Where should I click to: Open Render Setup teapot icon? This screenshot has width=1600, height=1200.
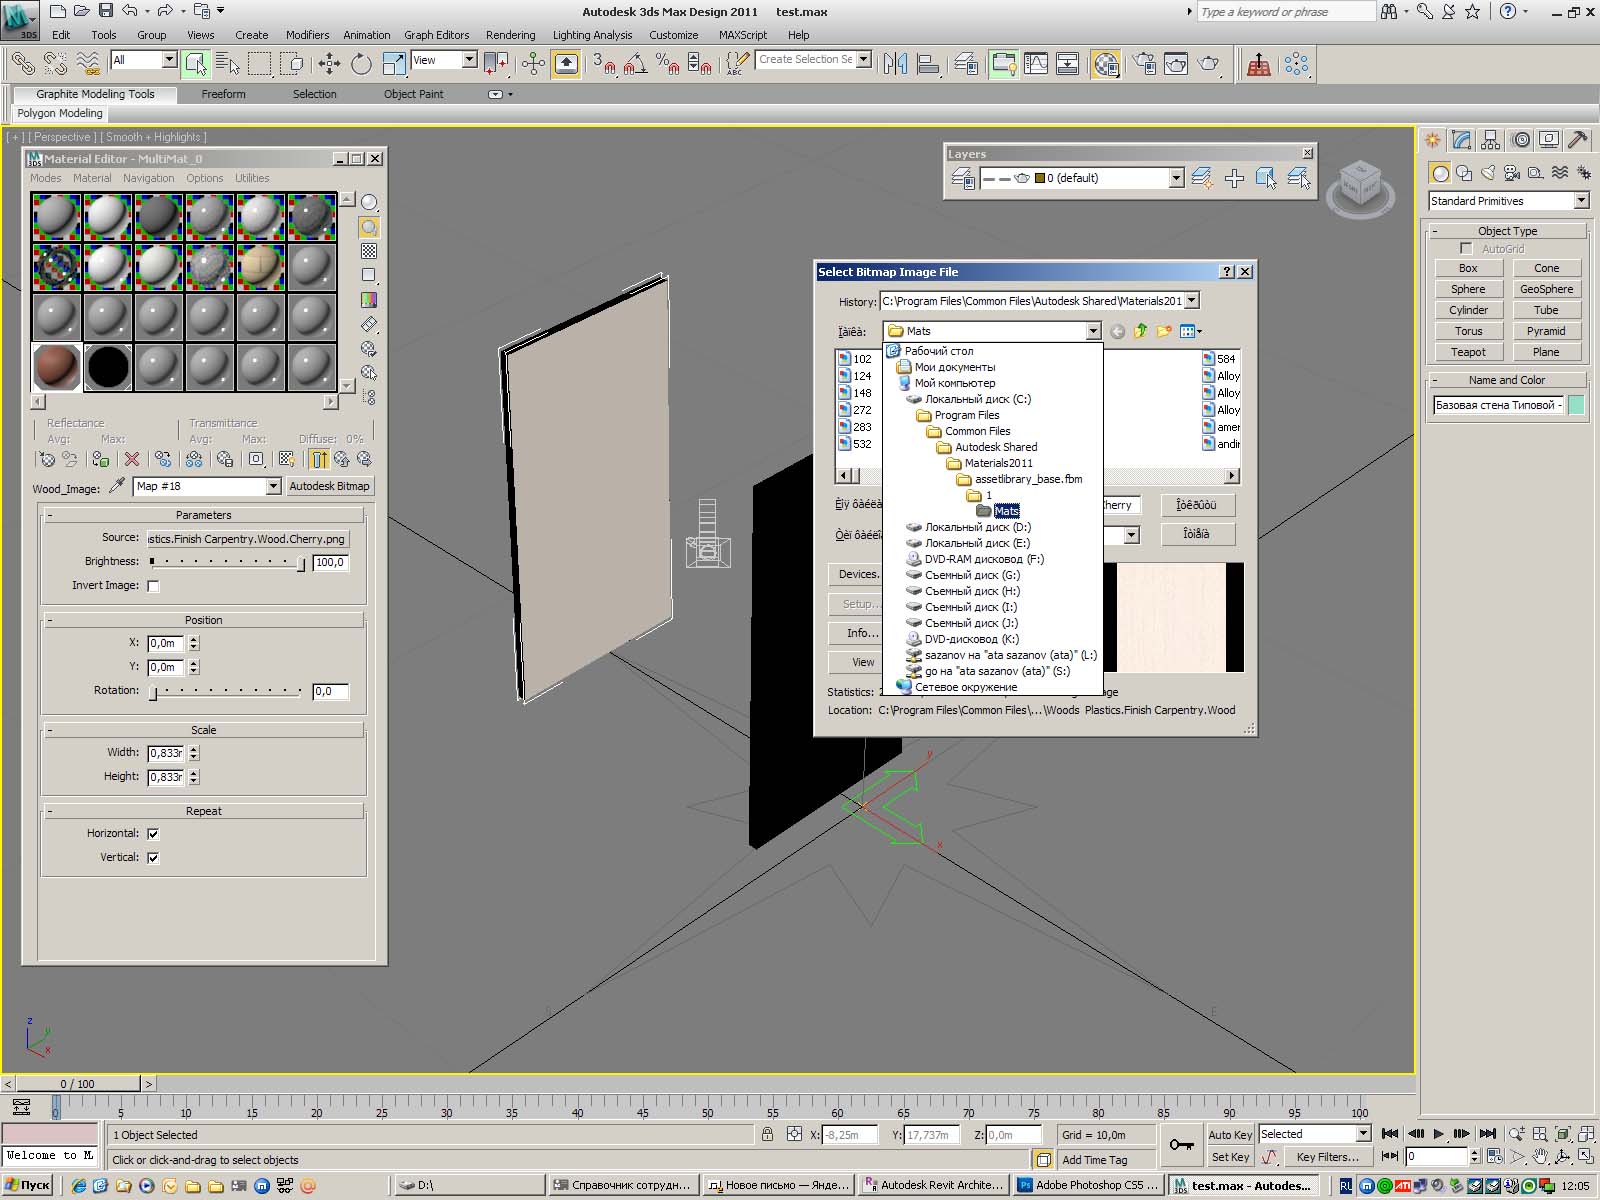[1144, 64]
